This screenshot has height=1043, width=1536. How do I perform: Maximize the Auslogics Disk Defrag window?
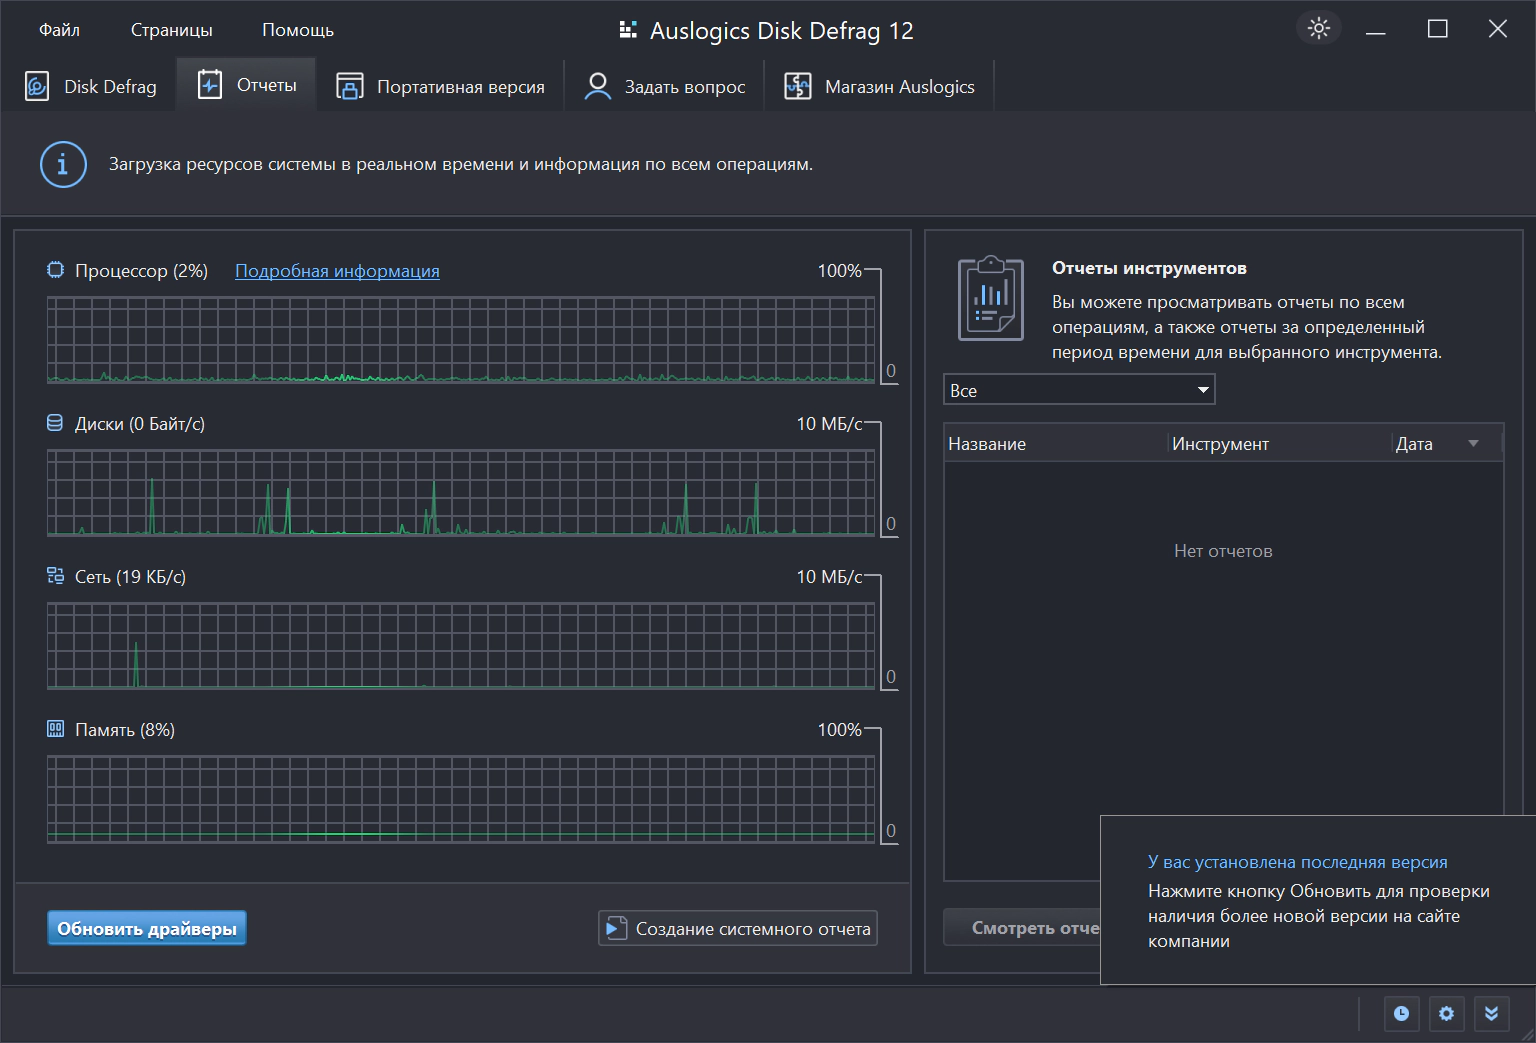coord(1438,29)
